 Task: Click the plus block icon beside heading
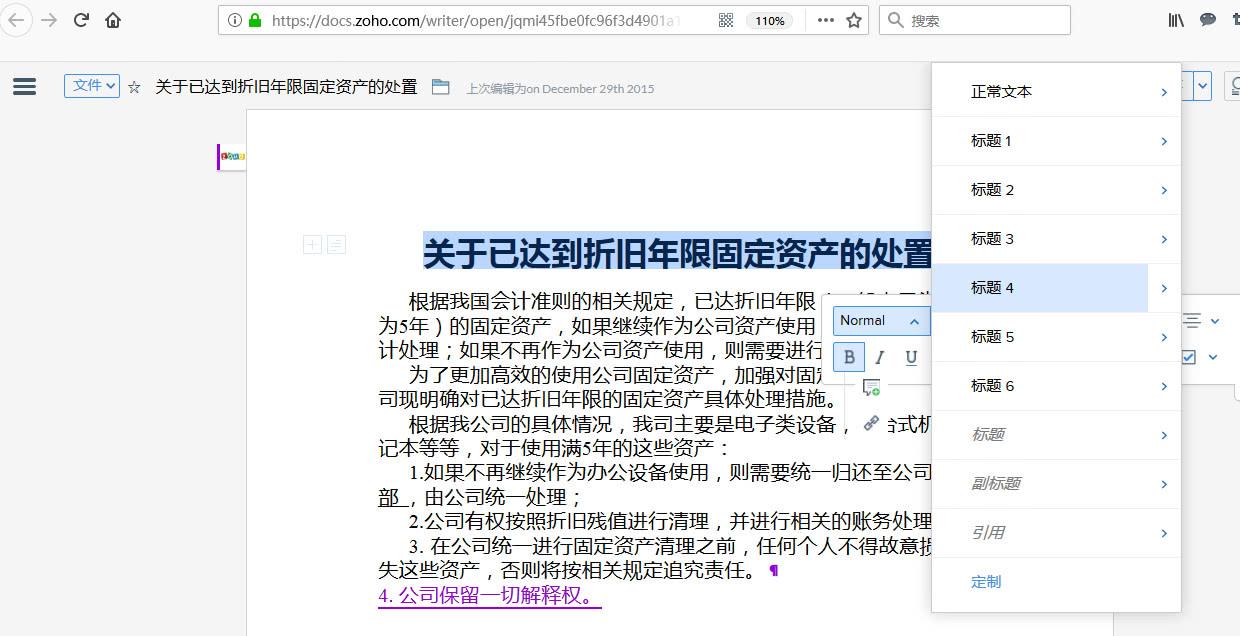tap(312, 244)
